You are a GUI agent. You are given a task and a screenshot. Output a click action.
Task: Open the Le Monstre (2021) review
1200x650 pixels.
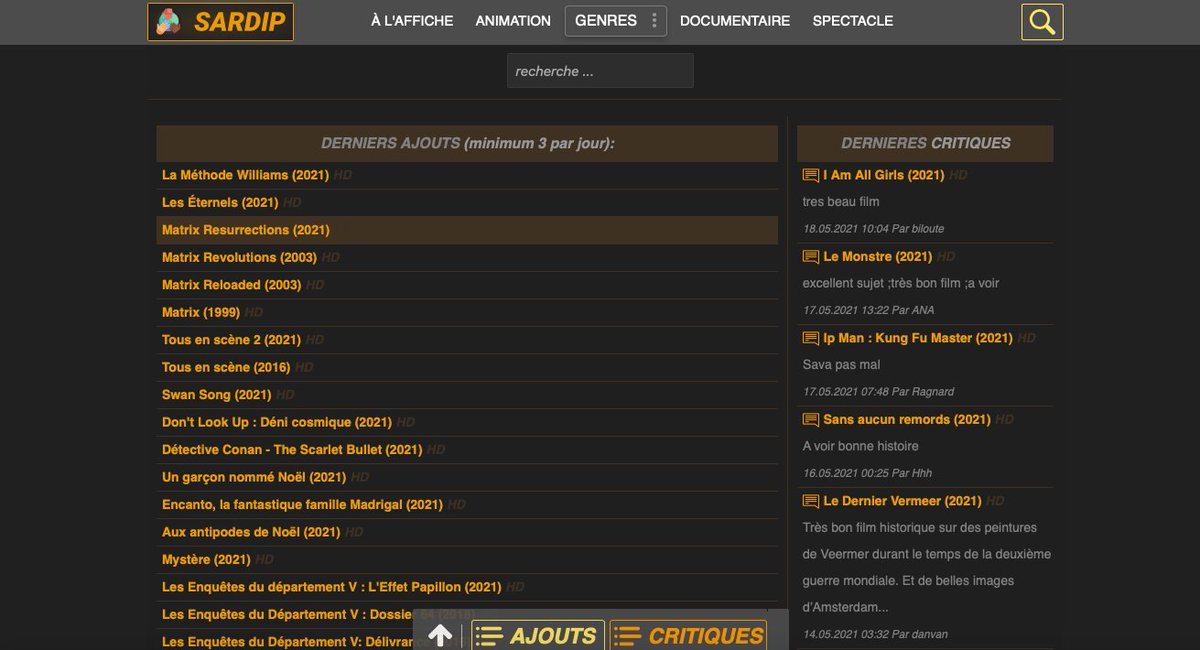[878, 257]
